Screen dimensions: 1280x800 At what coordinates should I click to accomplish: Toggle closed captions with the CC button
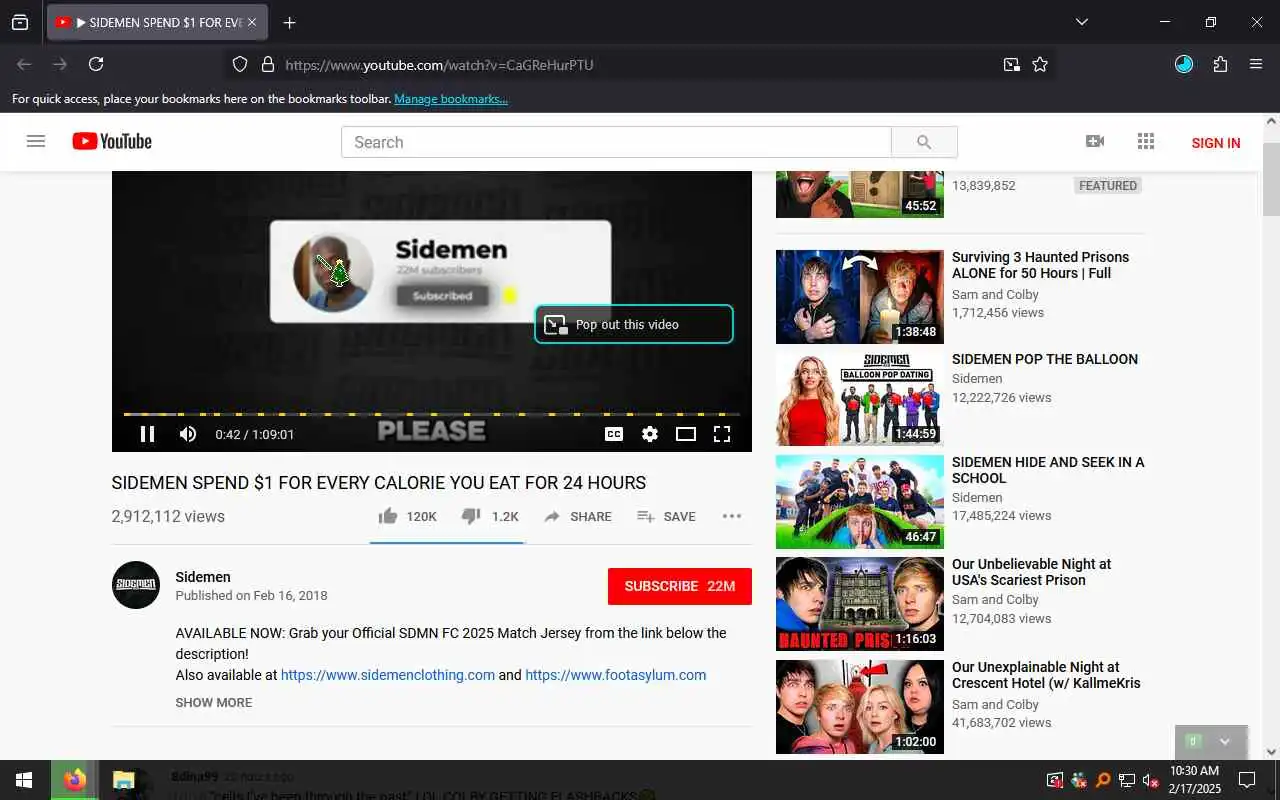click(614, 434)
